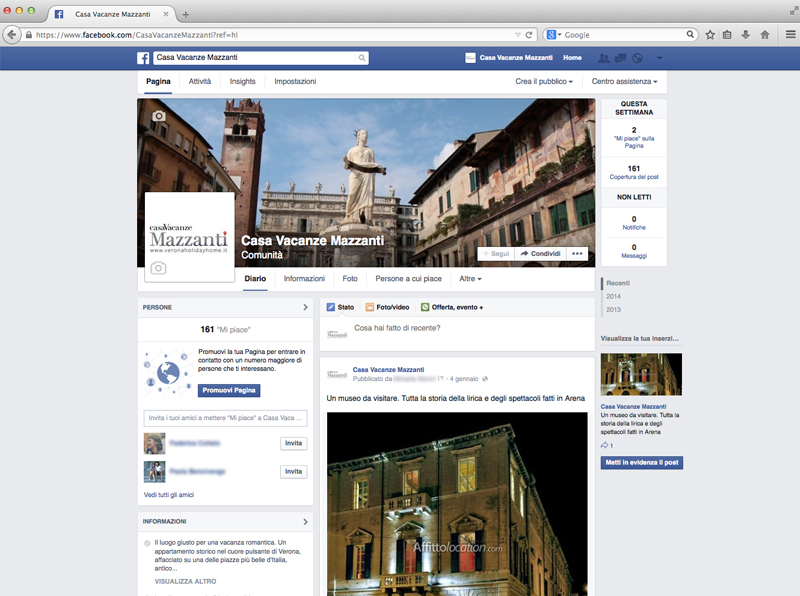Bookmark this page with the star icon
Screen dimensions: 800x596
710,35
